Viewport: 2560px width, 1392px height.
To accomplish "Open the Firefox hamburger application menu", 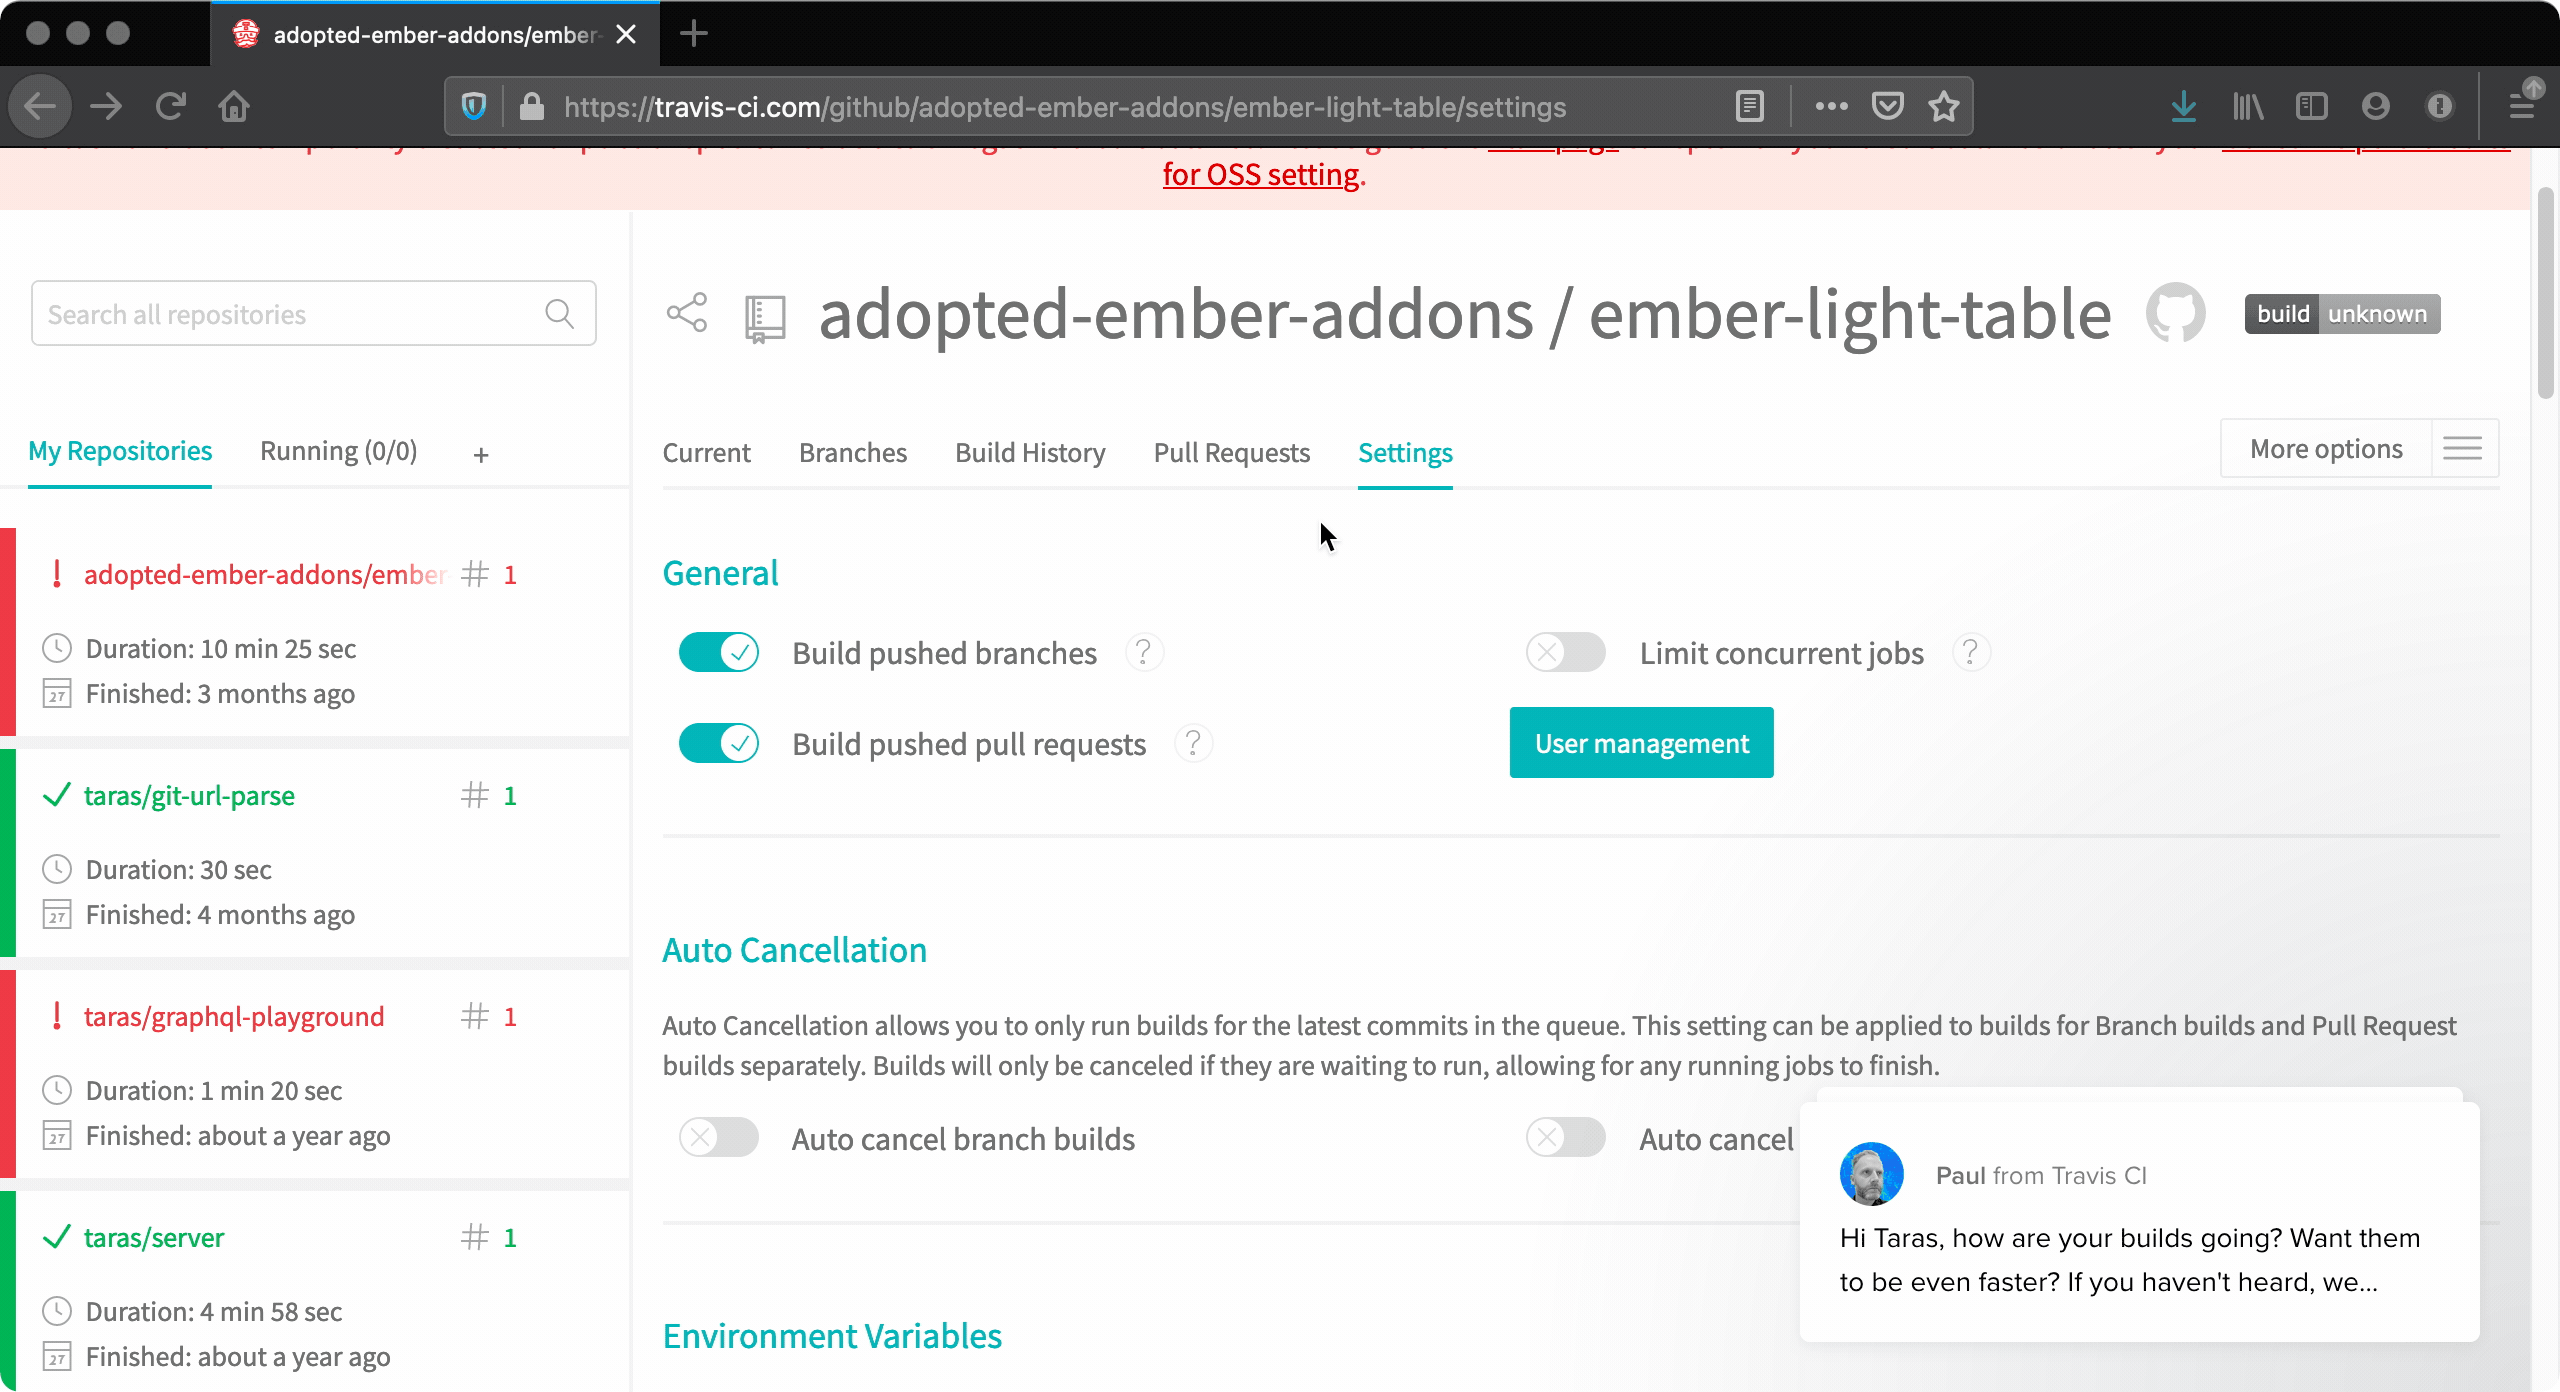I will pyautogui.click(x=2523, y=106).
